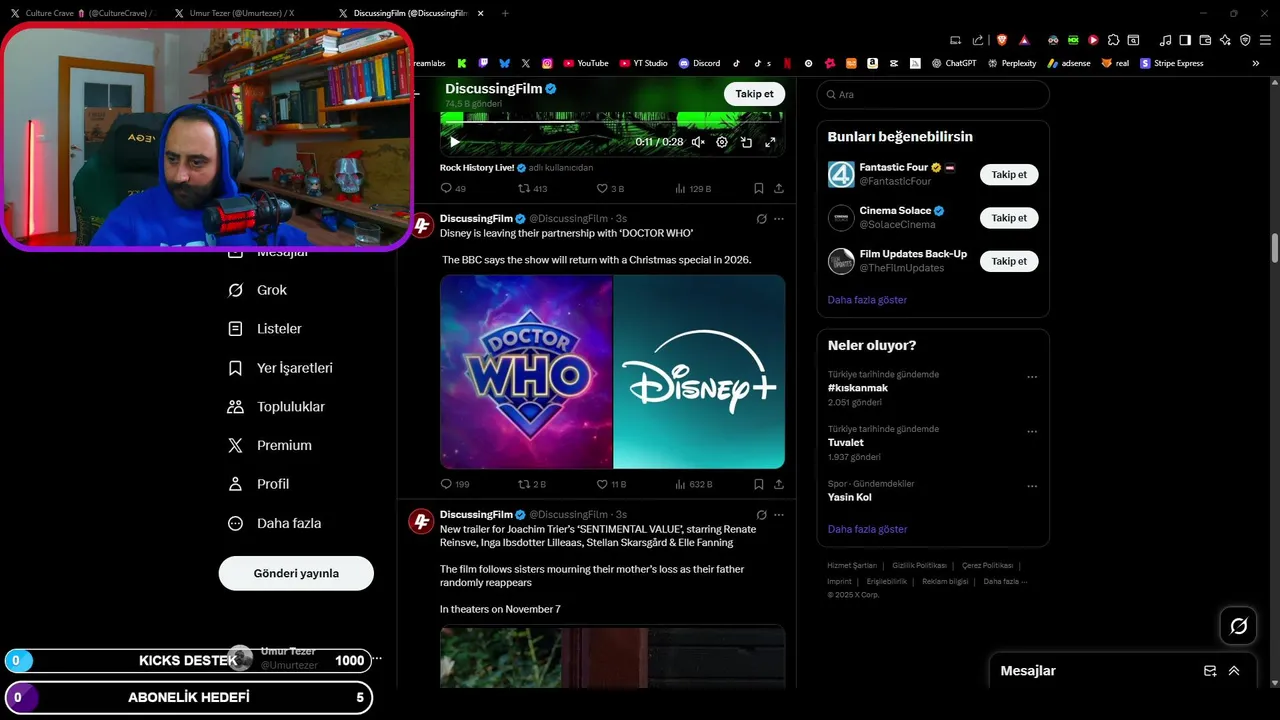Screen dimensions: 1280x720
Task: Open the YouTube bookmark
Action: pos(586,63)
